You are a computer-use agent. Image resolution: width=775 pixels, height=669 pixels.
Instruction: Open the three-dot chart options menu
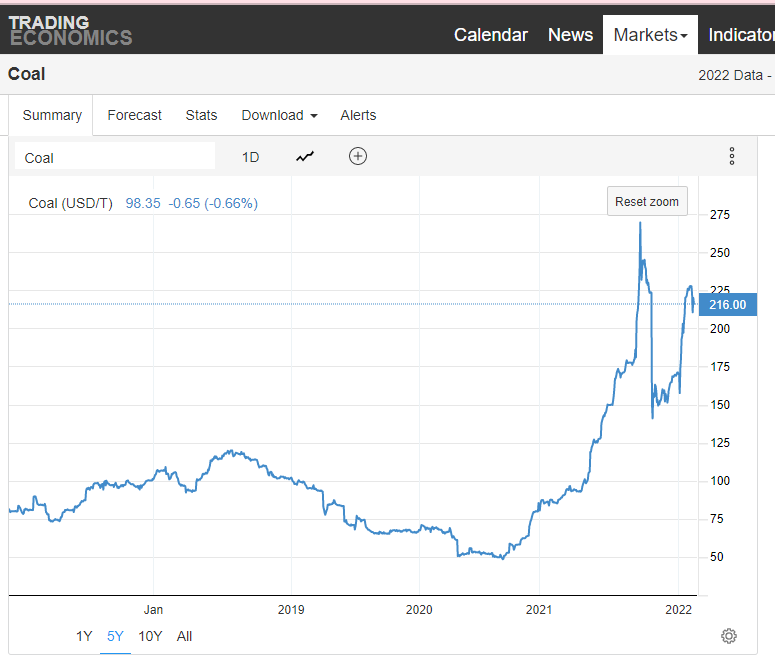tap(732, 156)
